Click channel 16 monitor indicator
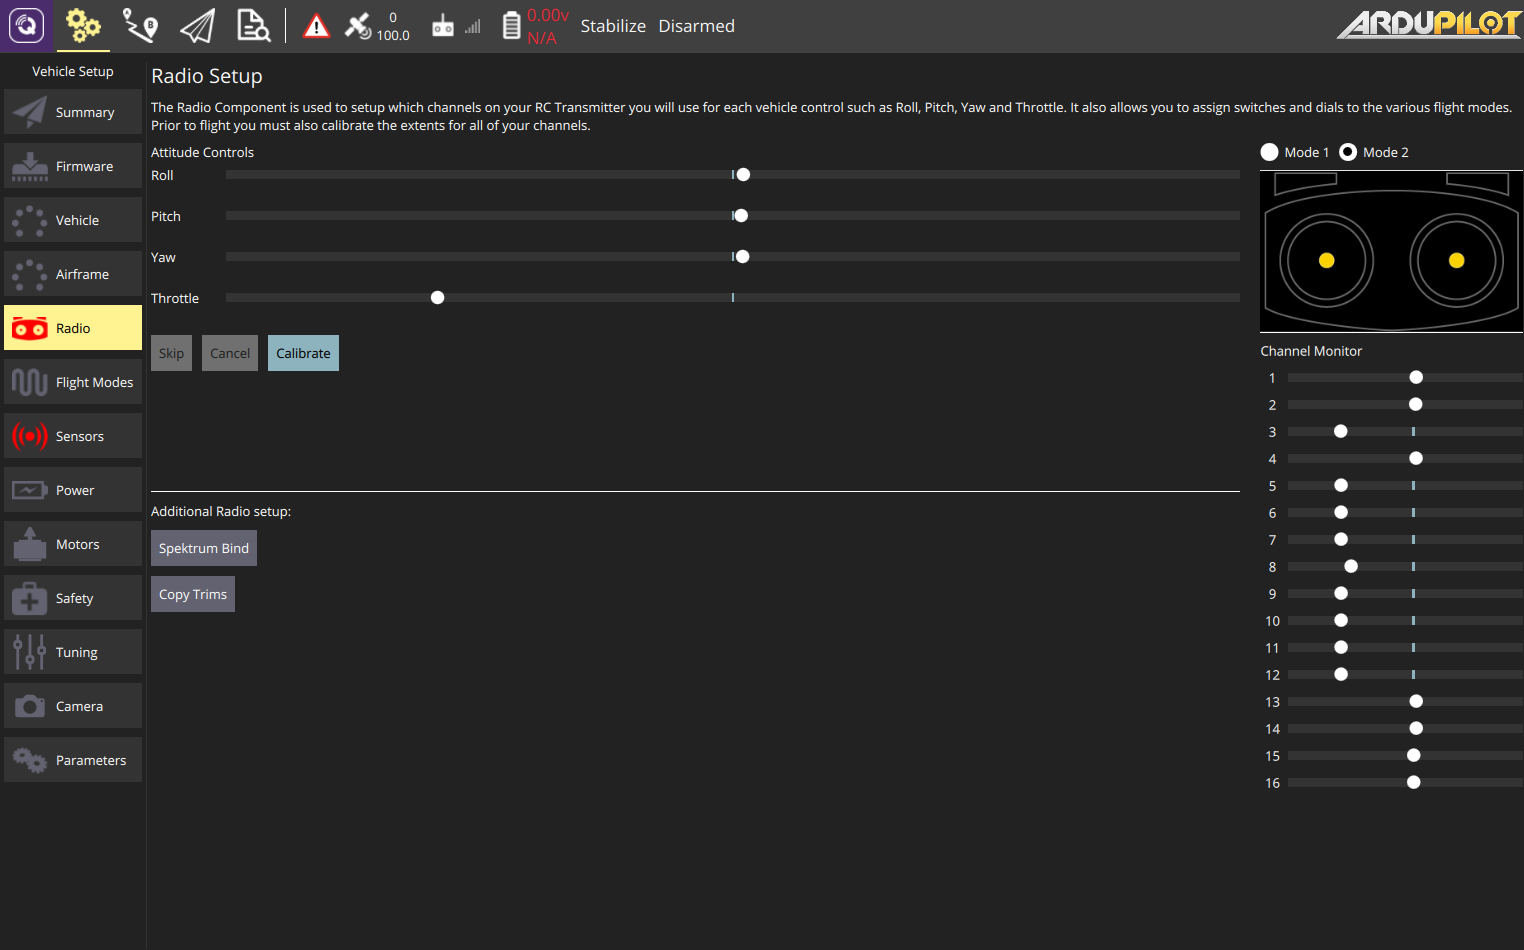Screen dimensions: 1524x950 click(x=1414, y=782)
